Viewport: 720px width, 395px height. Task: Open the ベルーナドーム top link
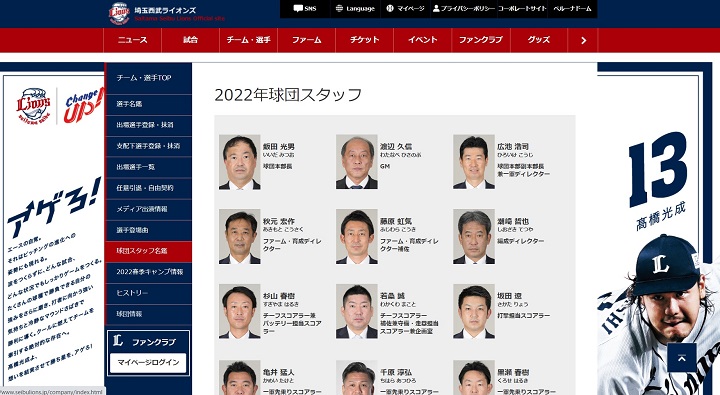coord(572,9)
